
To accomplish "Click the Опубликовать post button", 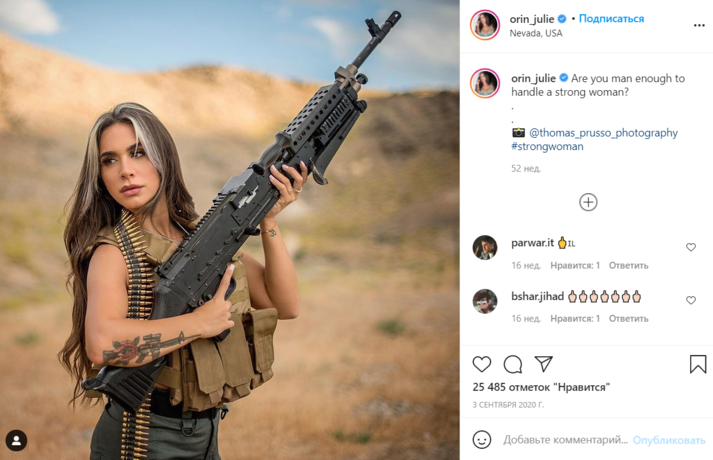I will 669,440.
